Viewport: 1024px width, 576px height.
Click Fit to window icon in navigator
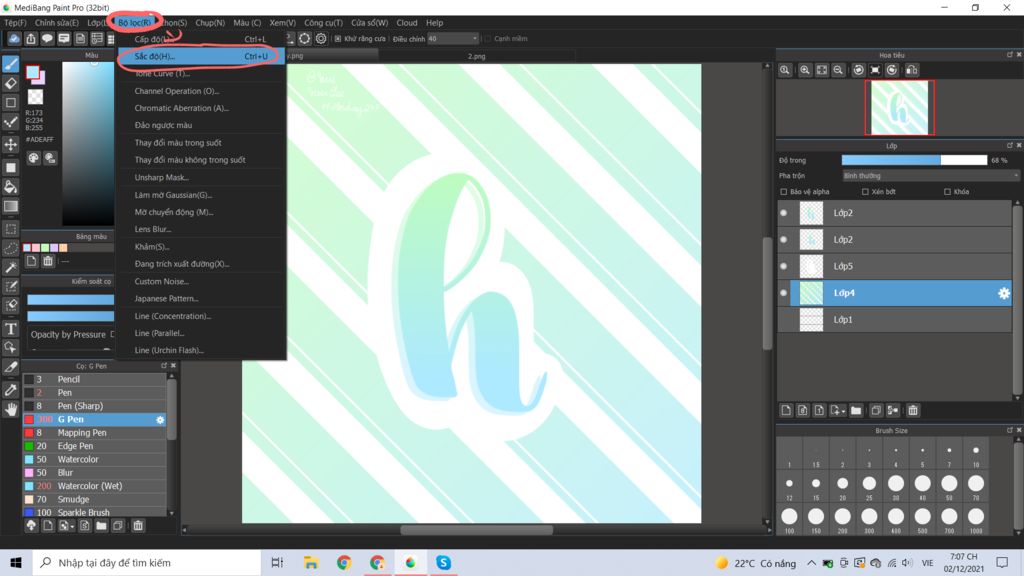tap(822, 70)
